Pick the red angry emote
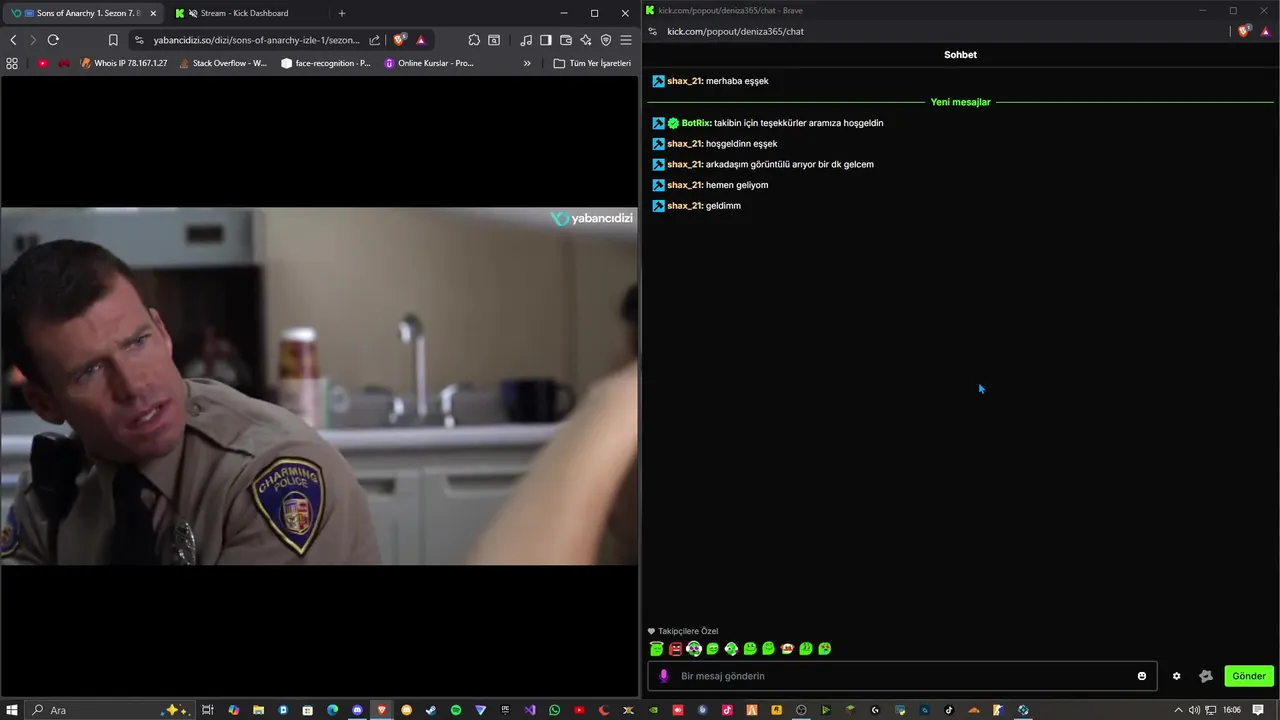1280x720 pixels. (675, 649)
